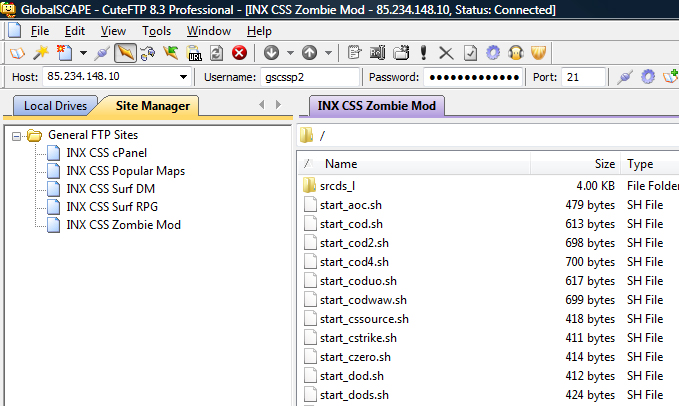
Task: Select the INX CSS cPanel site
Action: 107,153
